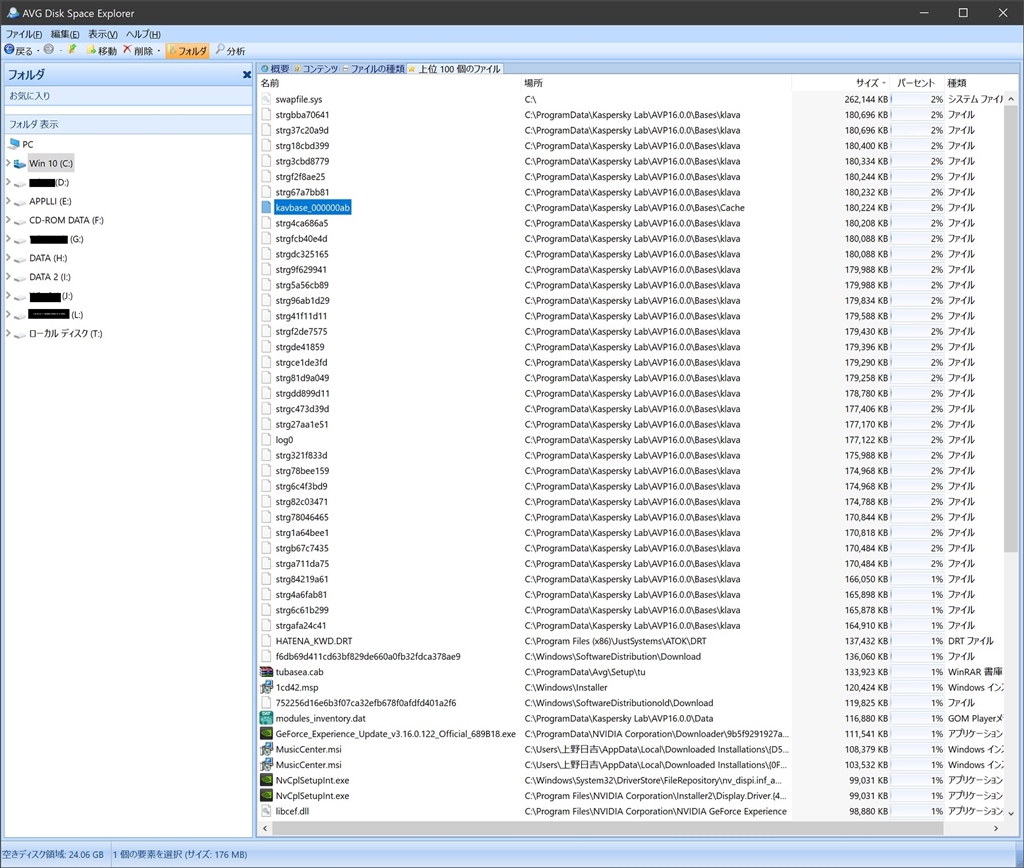Select ローカル ディスク (T:) in tree
The height and width of the screenshot is (868, 1024).
[x=65, y=334]
